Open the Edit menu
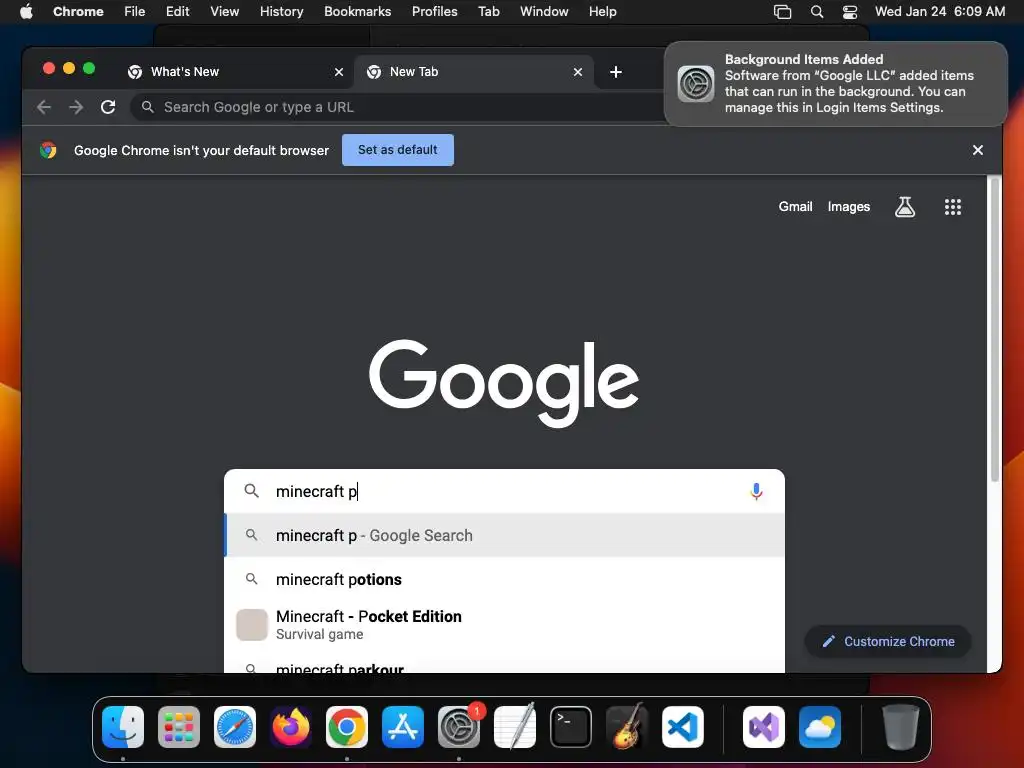 click(x=177, y=12)
